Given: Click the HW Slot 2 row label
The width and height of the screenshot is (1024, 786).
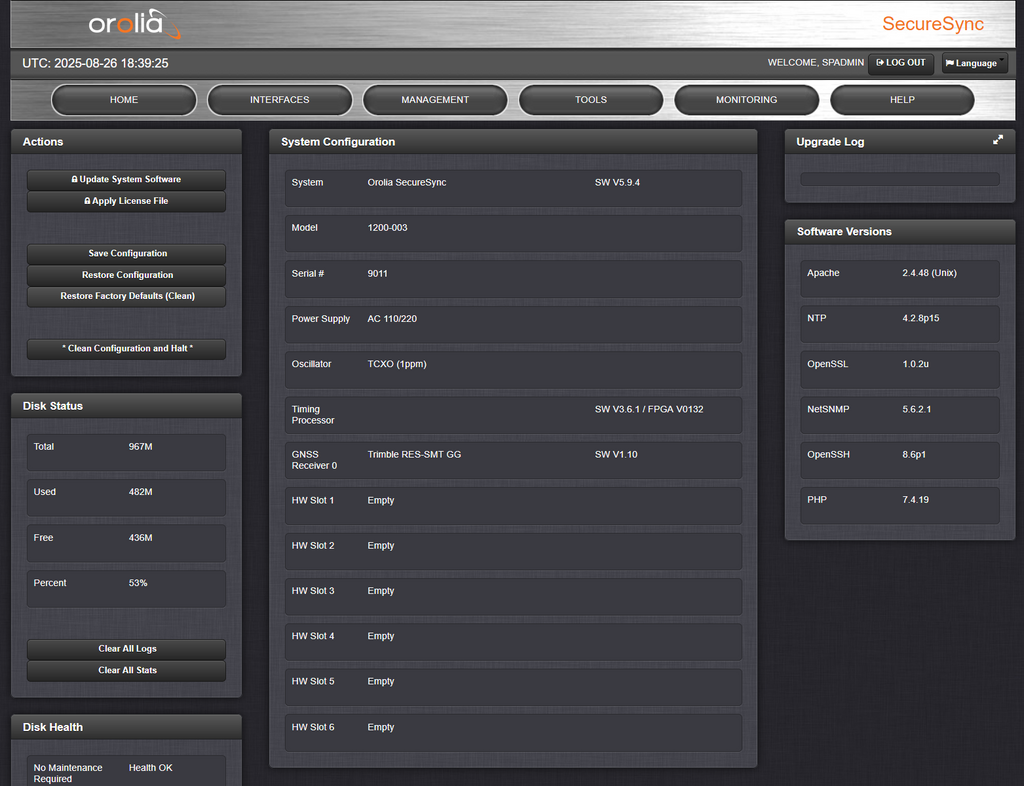Looking at the screenshot, I should coord(313,545).
